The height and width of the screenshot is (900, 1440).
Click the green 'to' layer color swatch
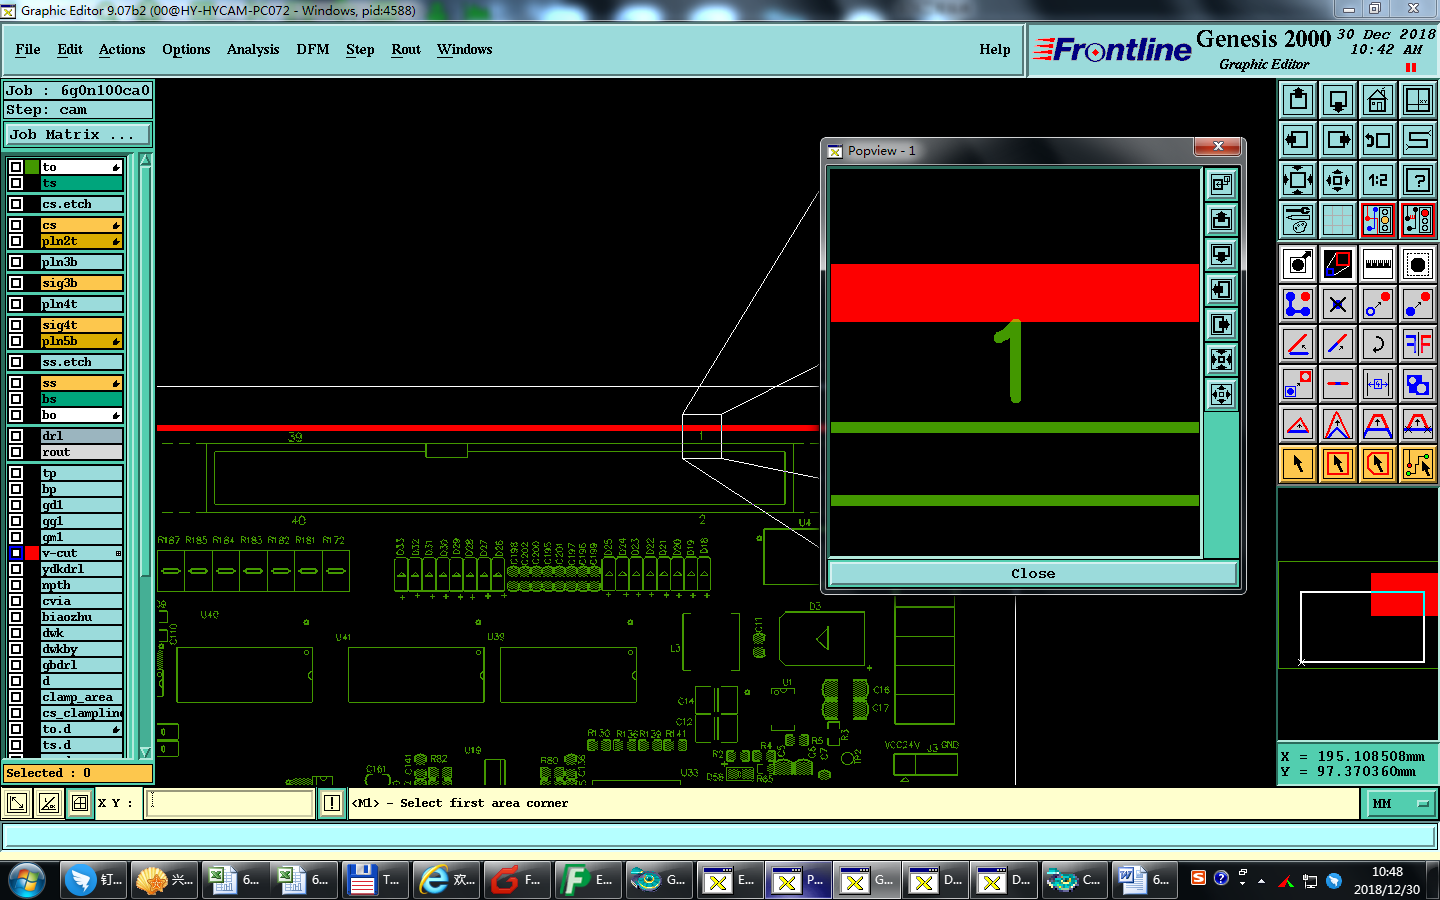point(32,167)
